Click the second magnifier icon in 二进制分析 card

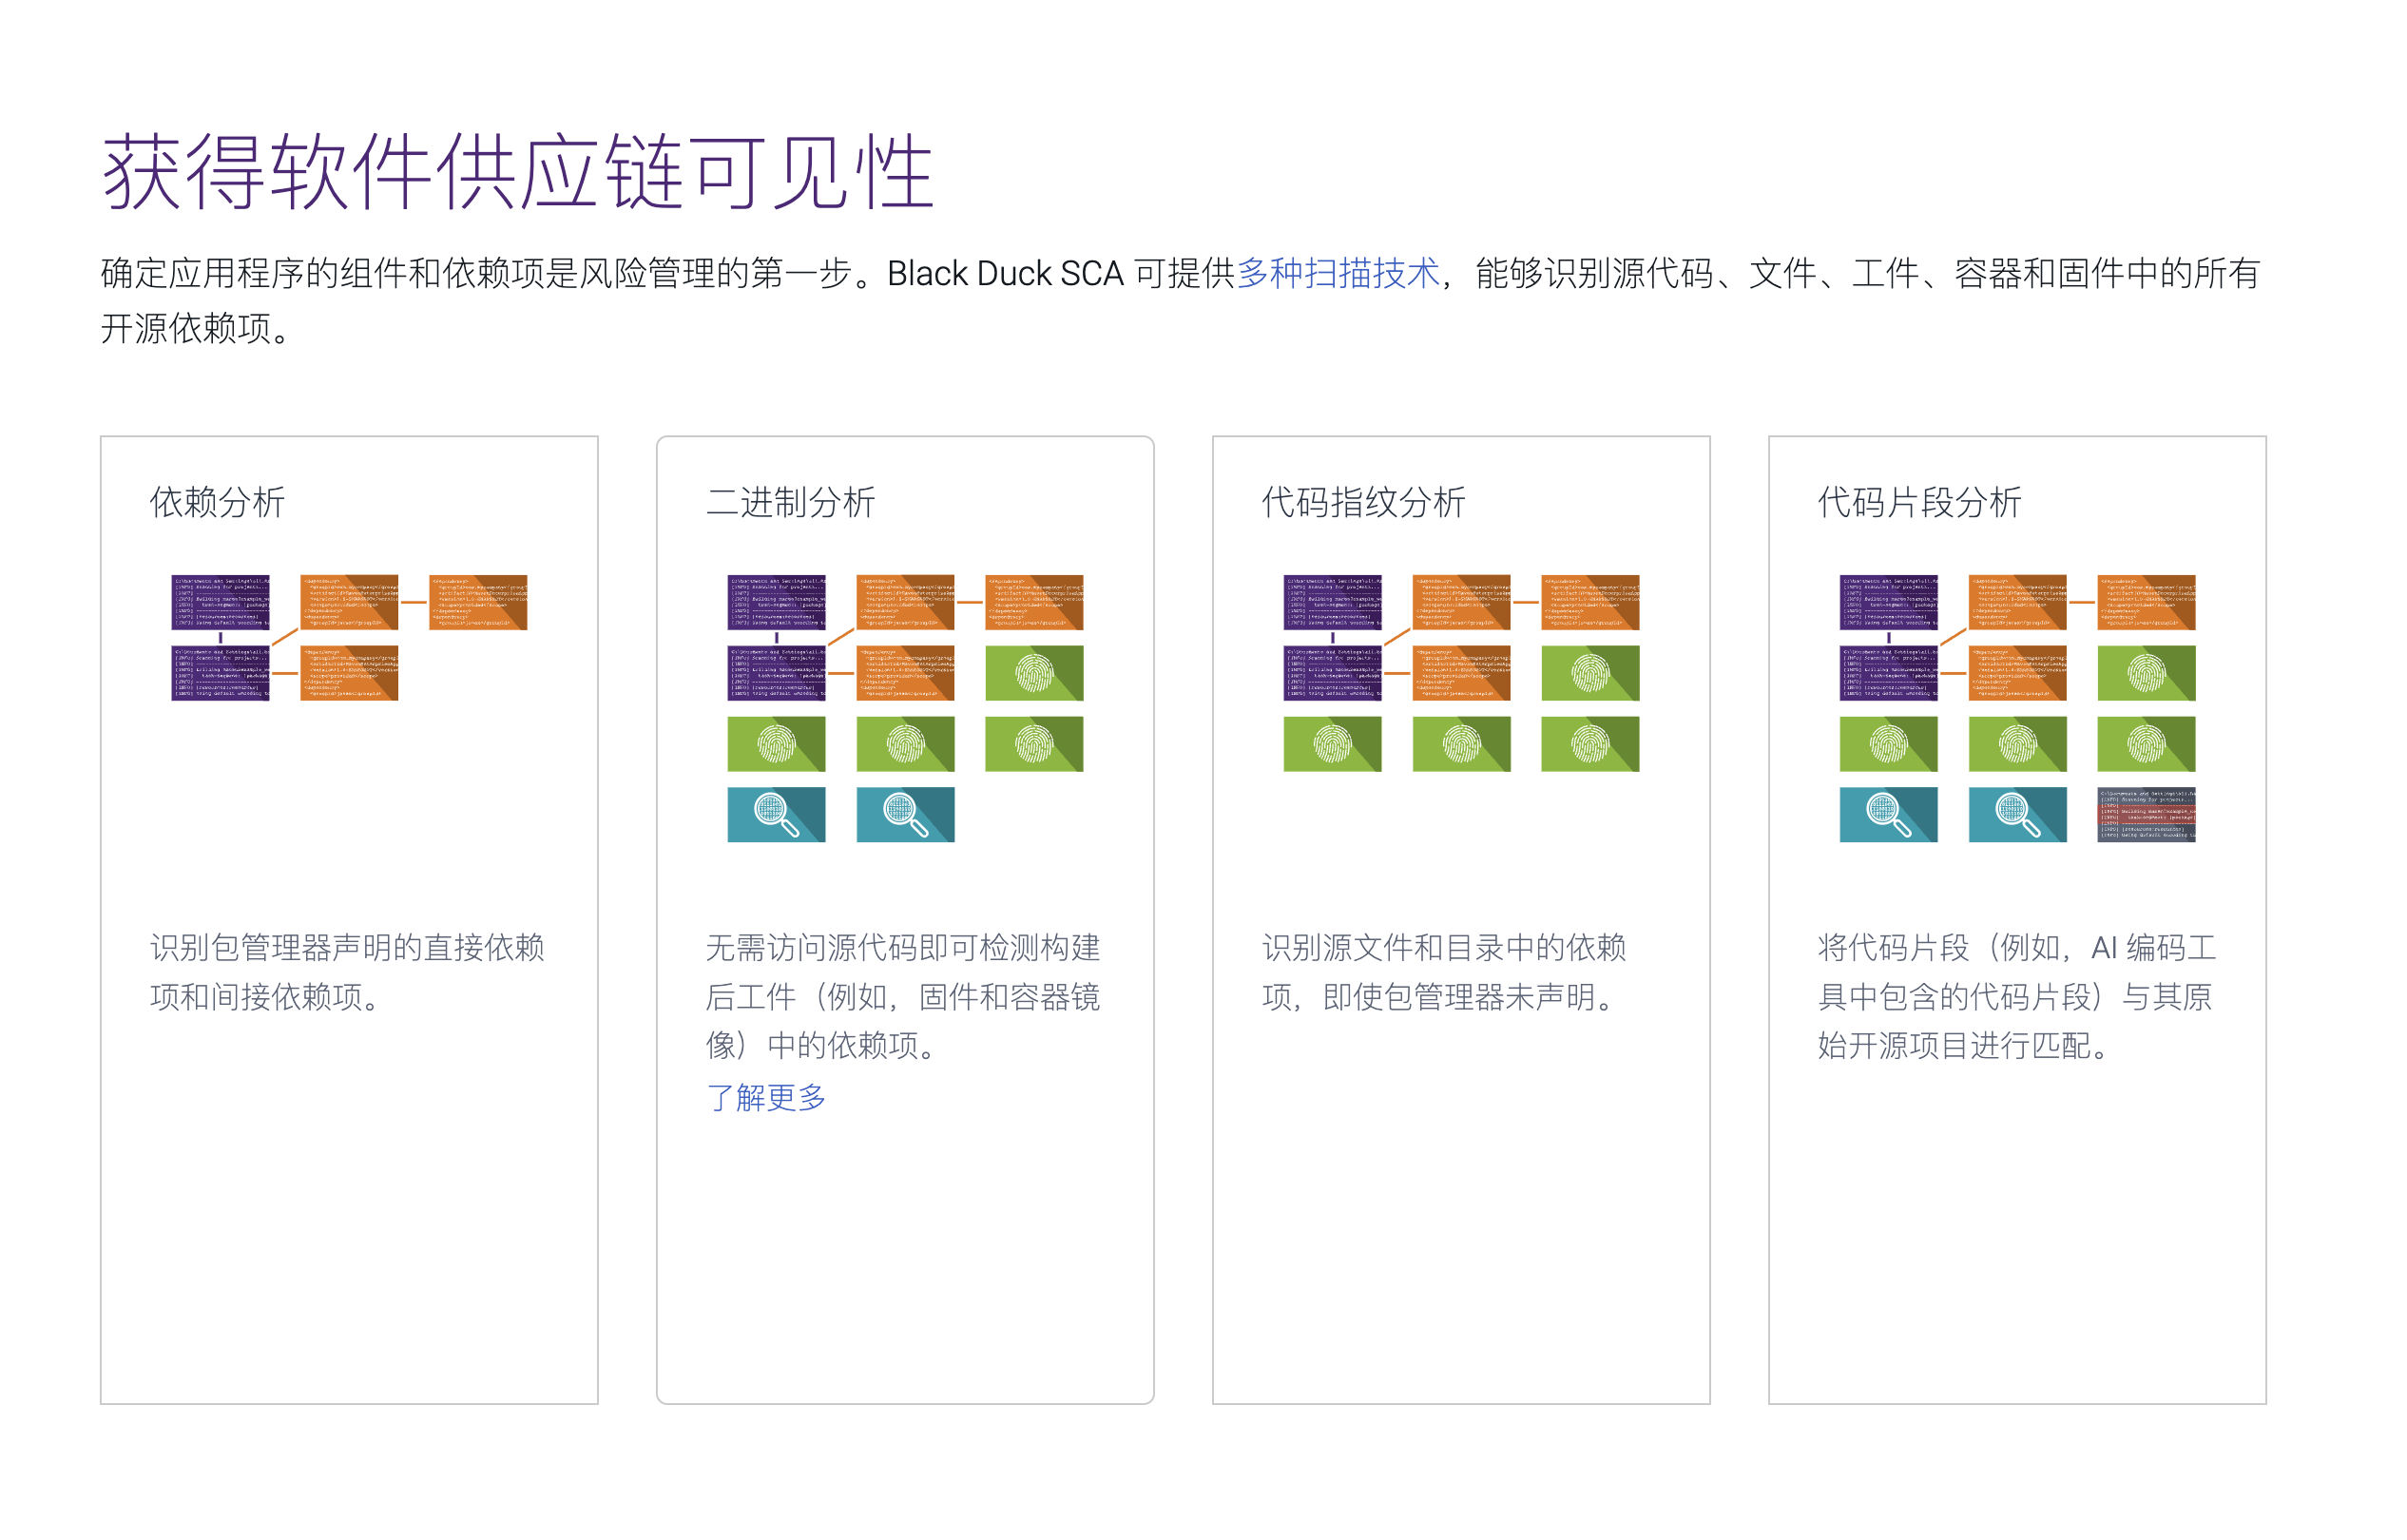905,814
